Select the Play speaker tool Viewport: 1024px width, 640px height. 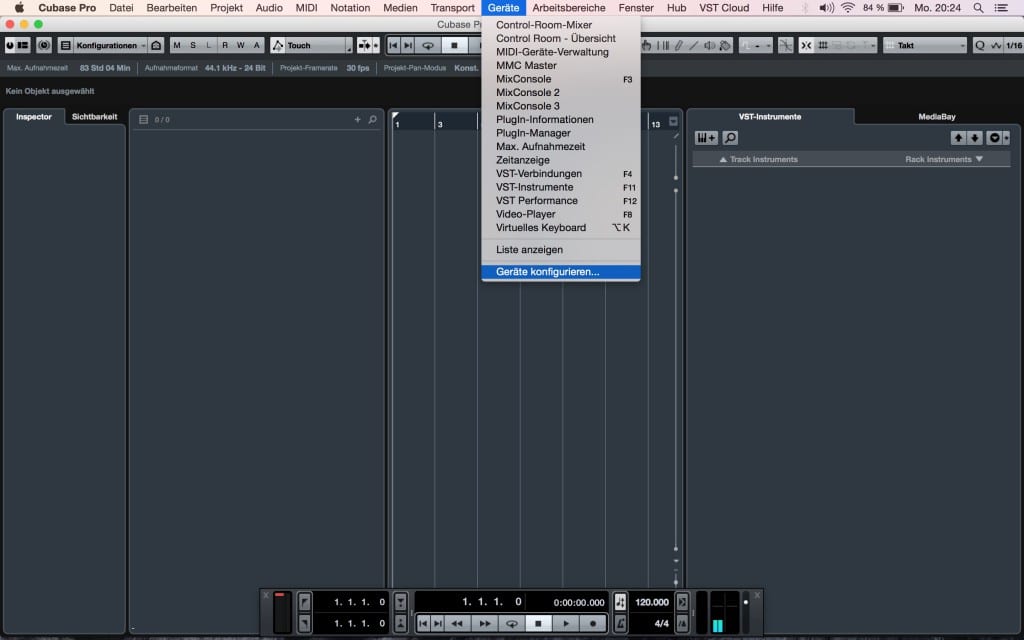[x=709, y=46]
